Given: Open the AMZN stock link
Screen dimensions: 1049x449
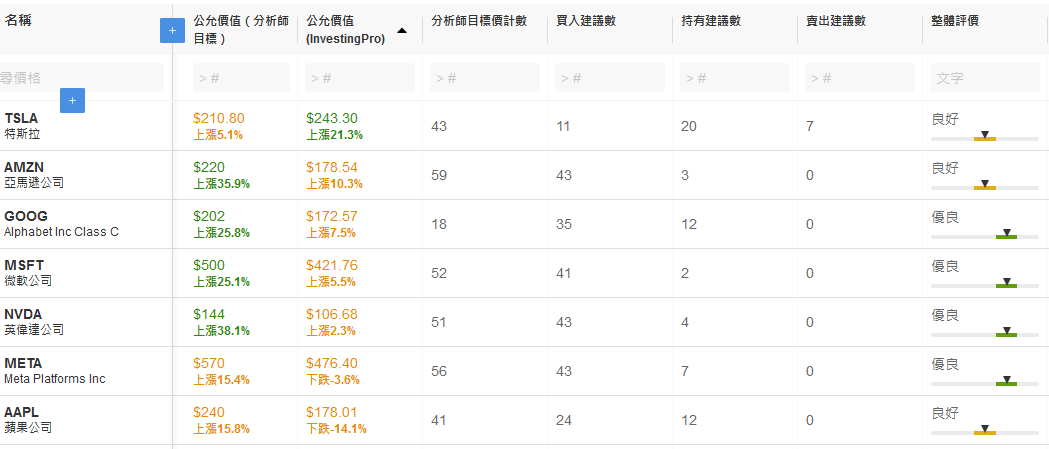Looking at the screenshot, I should (x=24, y=167).
